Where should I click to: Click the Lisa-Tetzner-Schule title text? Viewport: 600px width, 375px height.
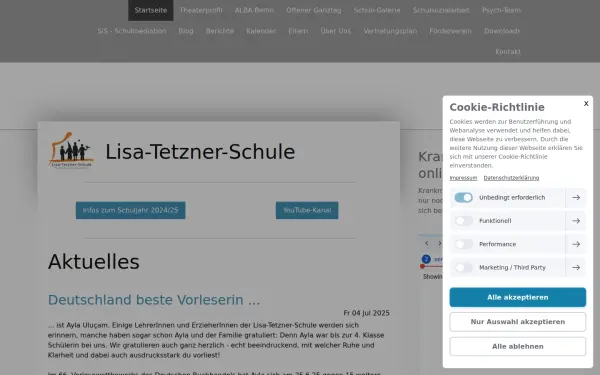tap(200, 152)
